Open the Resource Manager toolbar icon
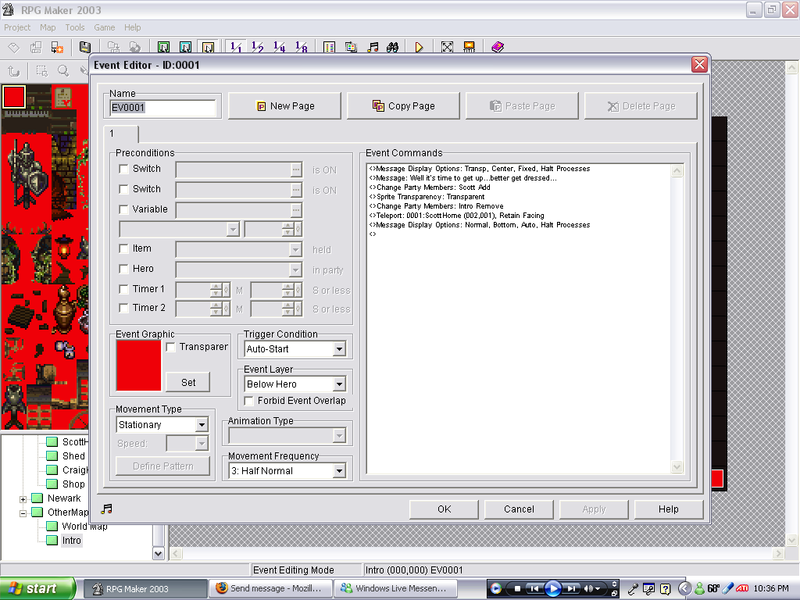 [x=351, y=47]
